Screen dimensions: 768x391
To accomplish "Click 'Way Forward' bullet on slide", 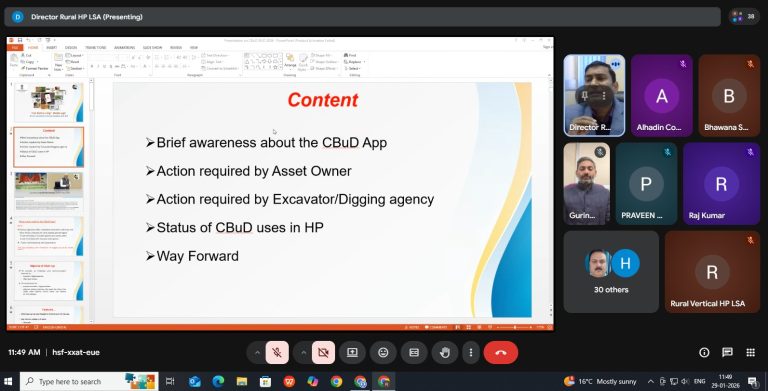I will [192, 256].
